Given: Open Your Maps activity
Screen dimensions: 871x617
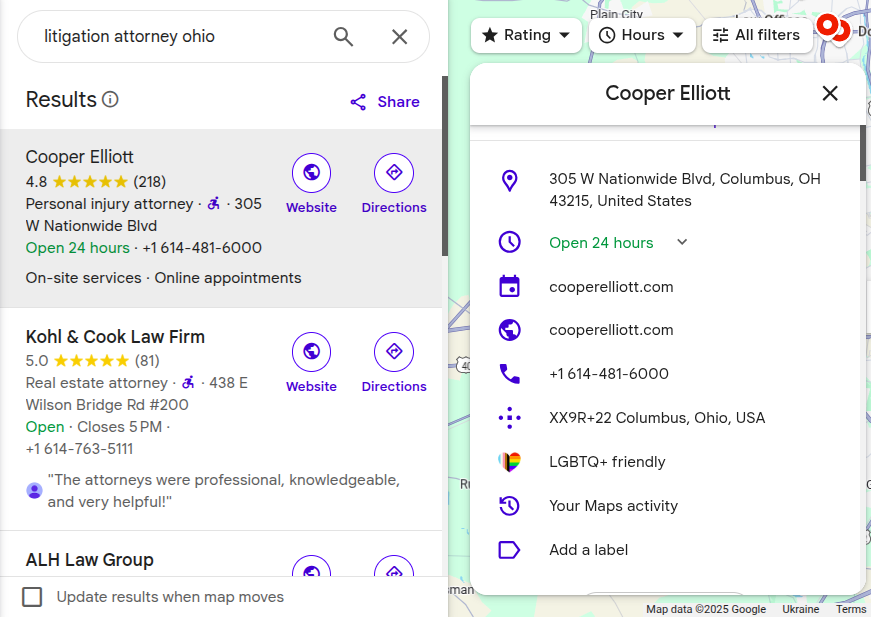Looking at the screenshot, I should [613, 505].
